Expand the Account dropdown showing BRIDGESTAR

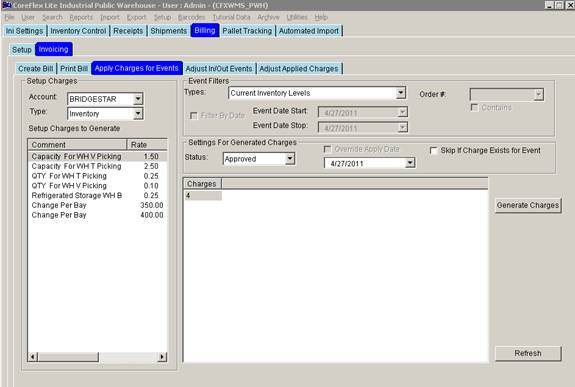pyautogui.click(x=138, y=99)
